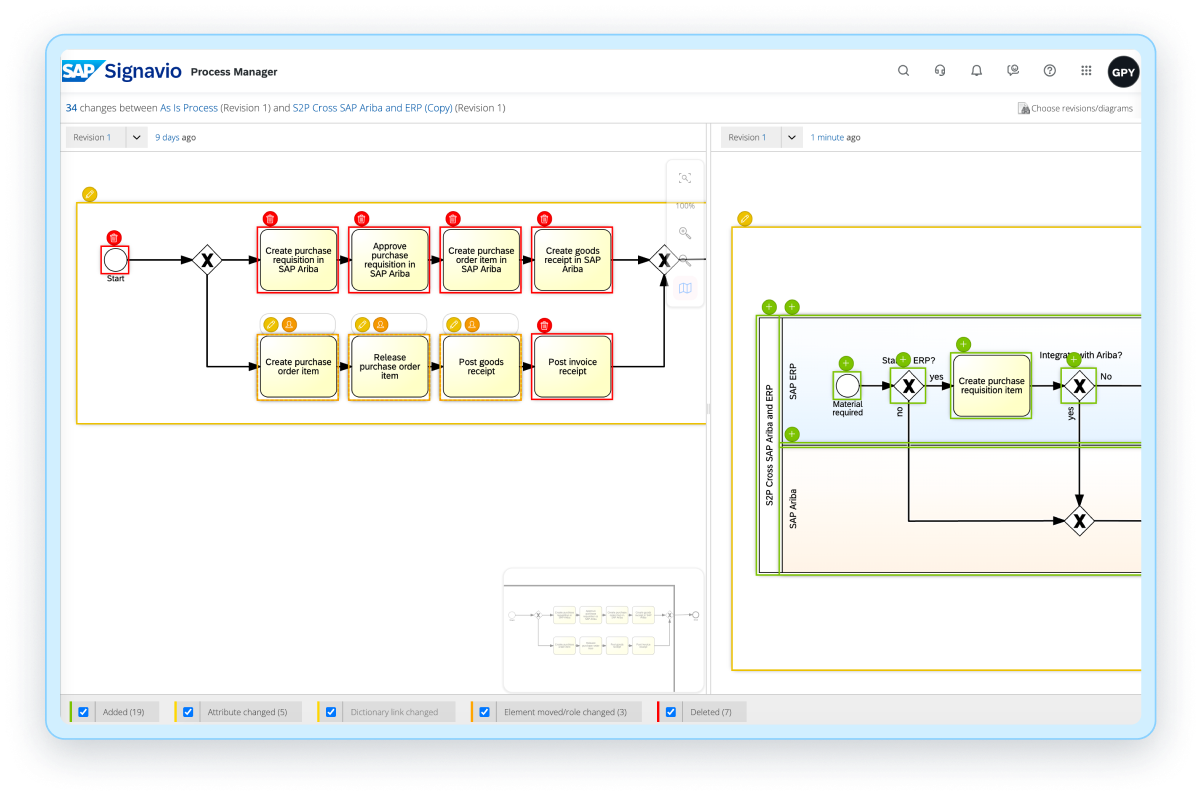Open the apps grid launcher
Screen dimensions: 1202x797
pos(1086,71)
